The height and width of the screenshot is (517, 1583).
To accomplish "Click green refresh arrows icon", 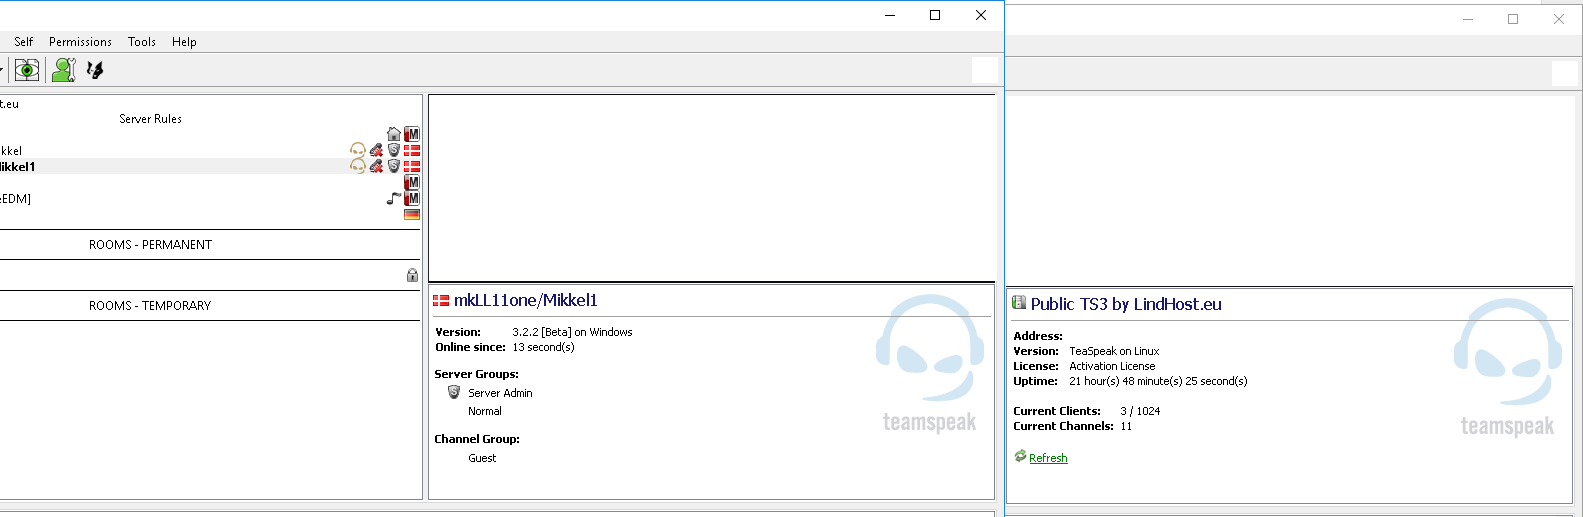I will pos(1020,456).
